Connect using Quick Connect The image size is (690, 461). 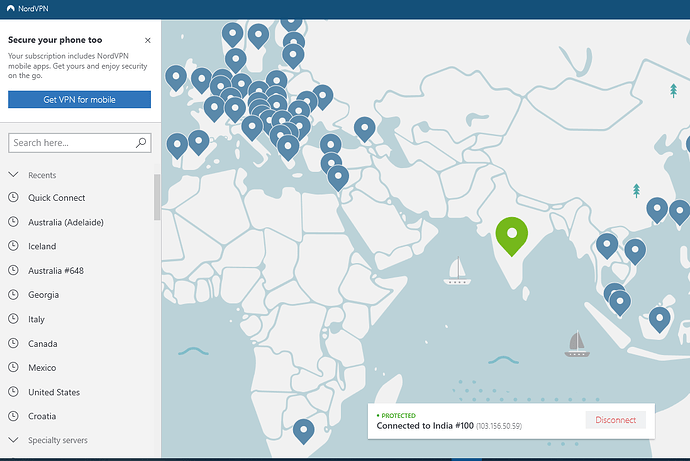click(x=57, y=198)
